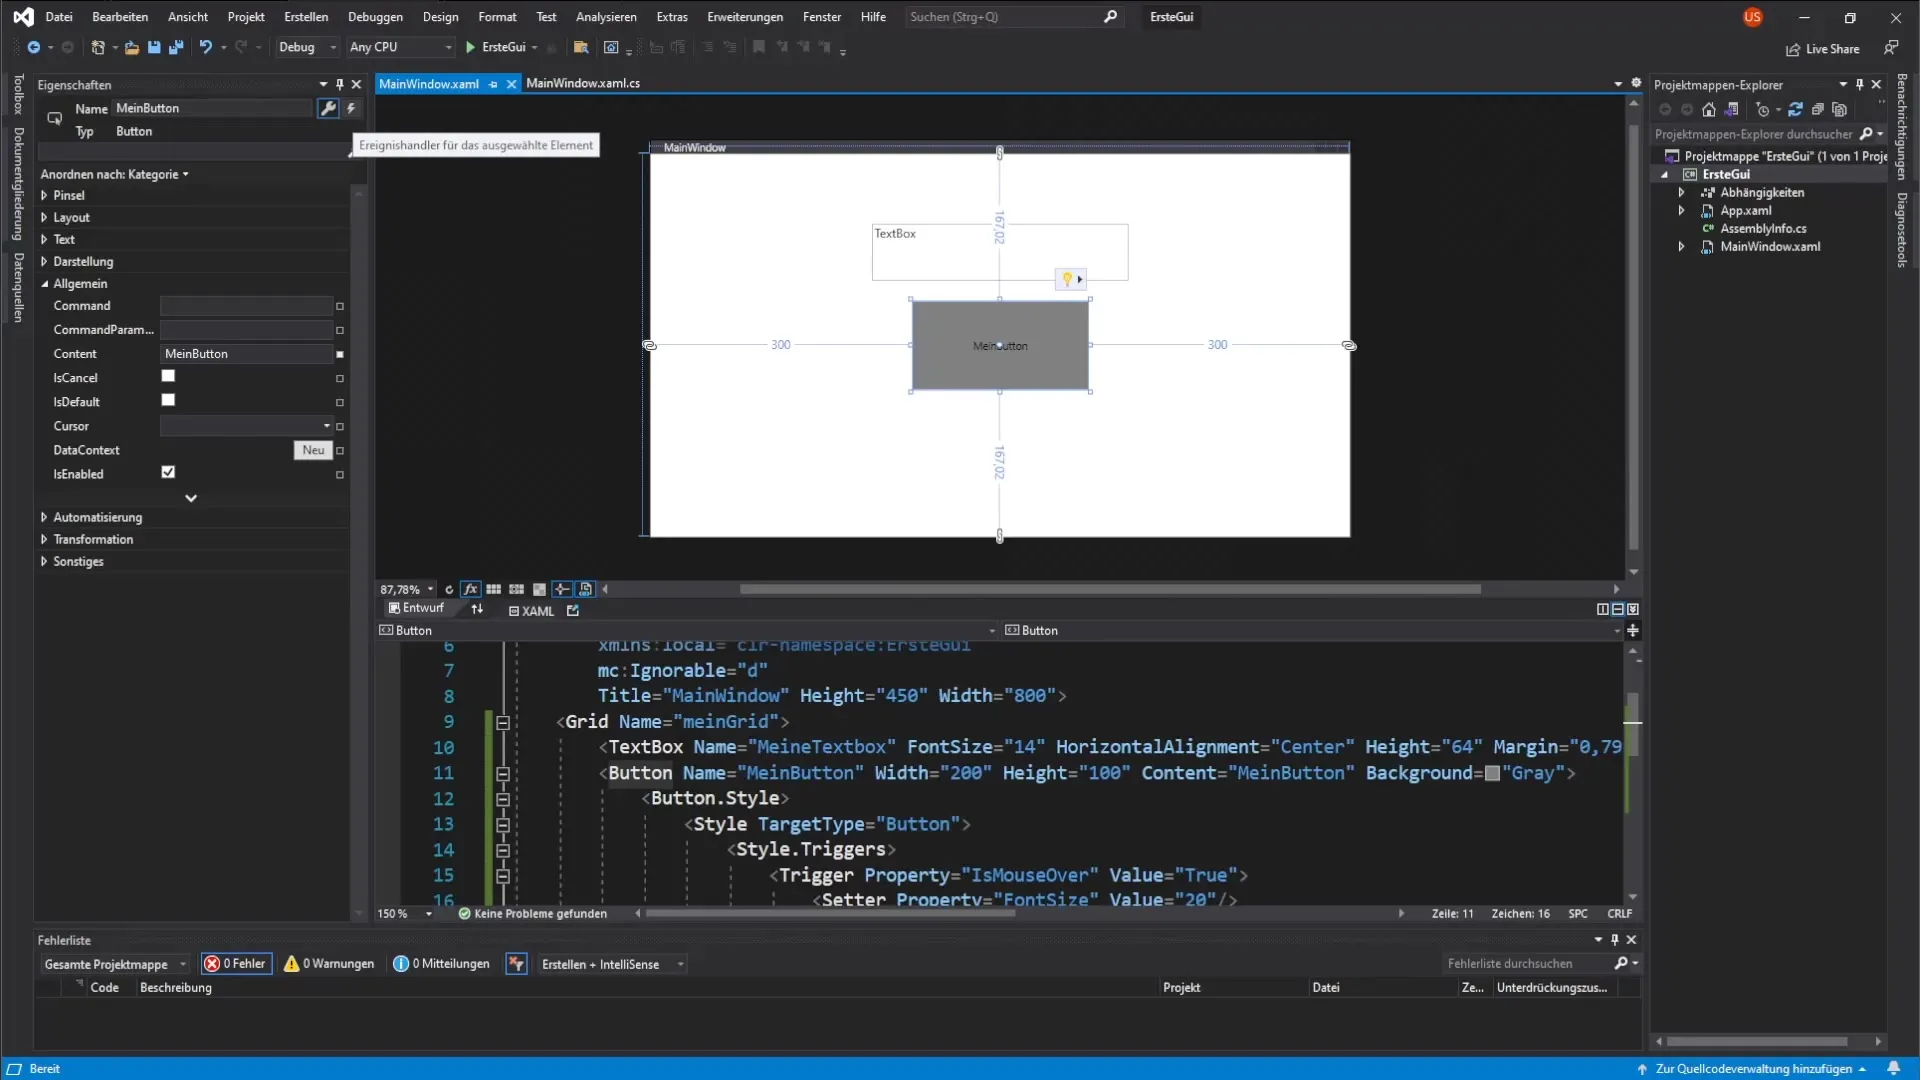Click the designer refresh icon next to zoom
Screen dimensions: 1920x1080
tap(449, 590)
